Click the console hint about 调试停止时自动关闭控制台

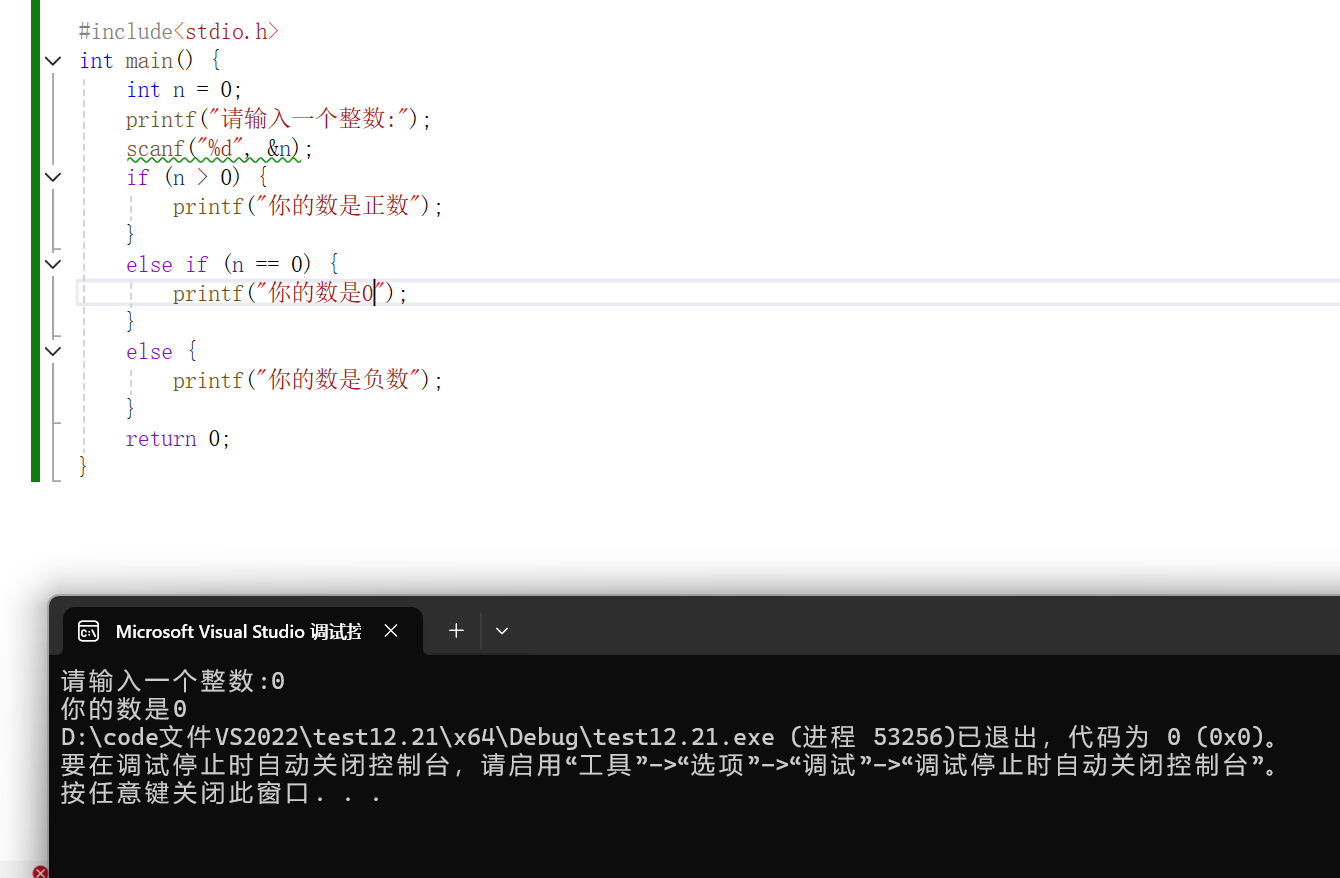(672, 766)
